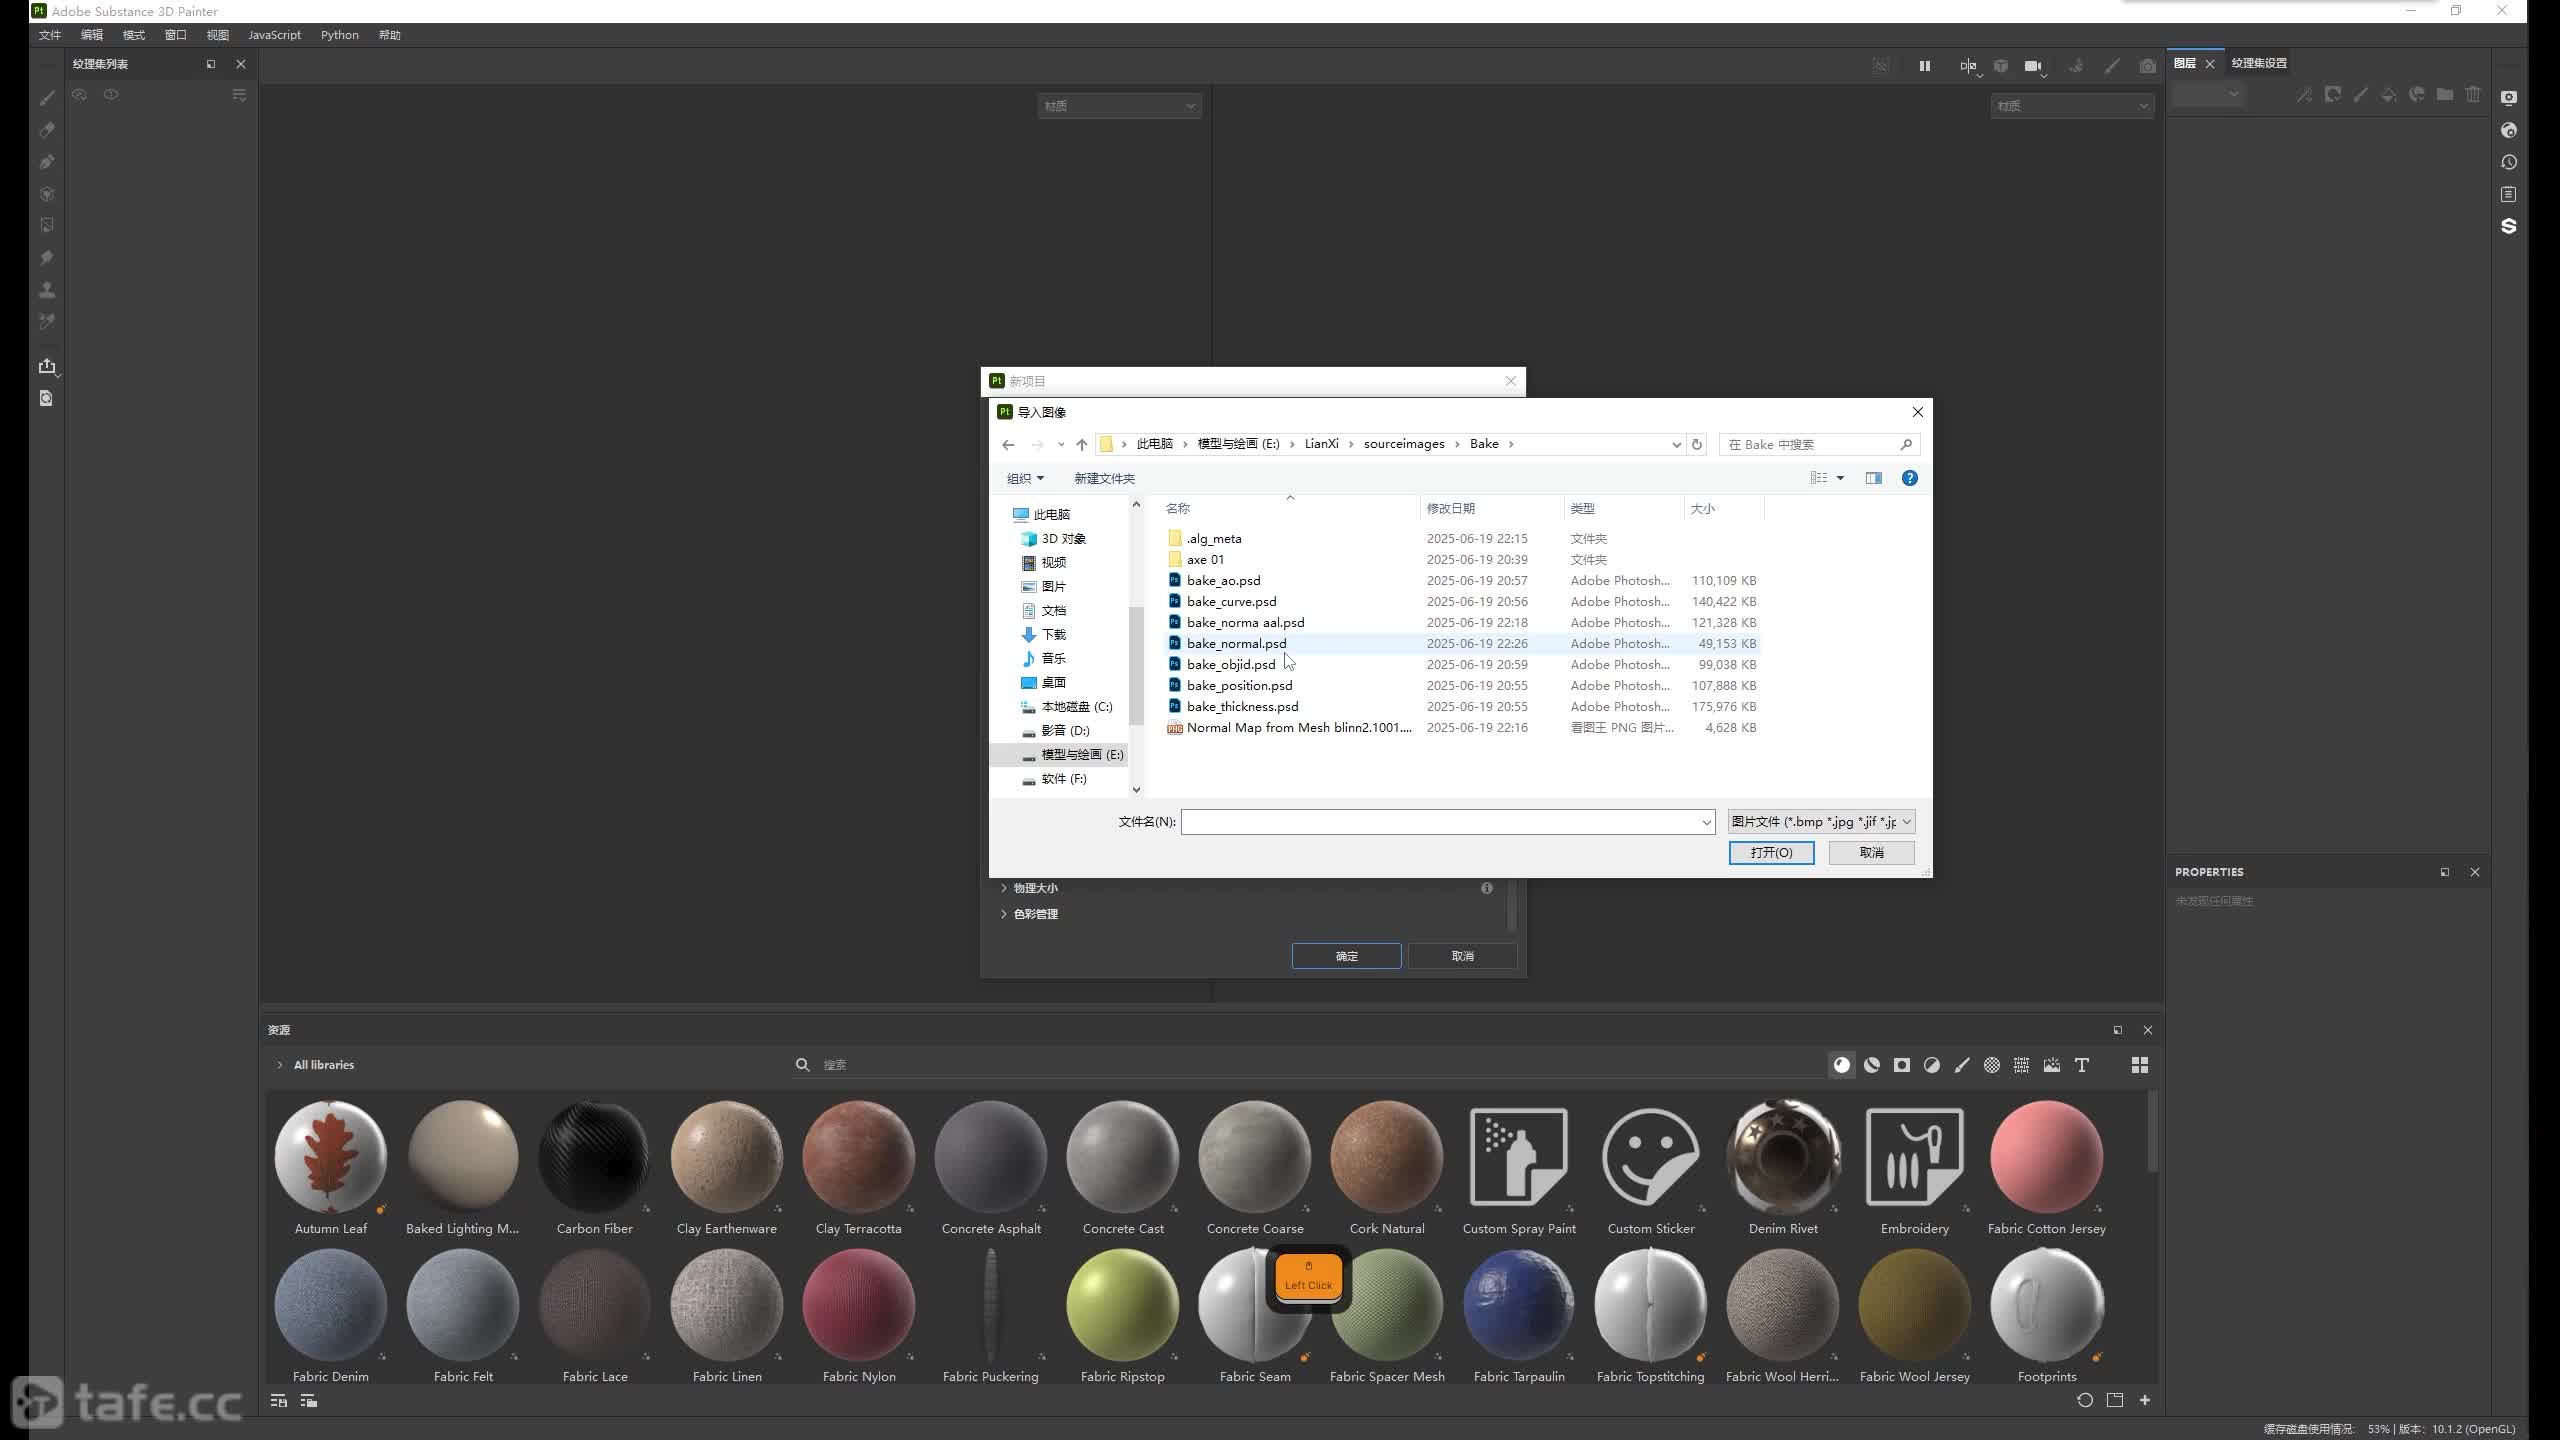Filter assets by Brushes icon
The height and width of the screenshot is (1440, 2560).
coord(1962,1065)
